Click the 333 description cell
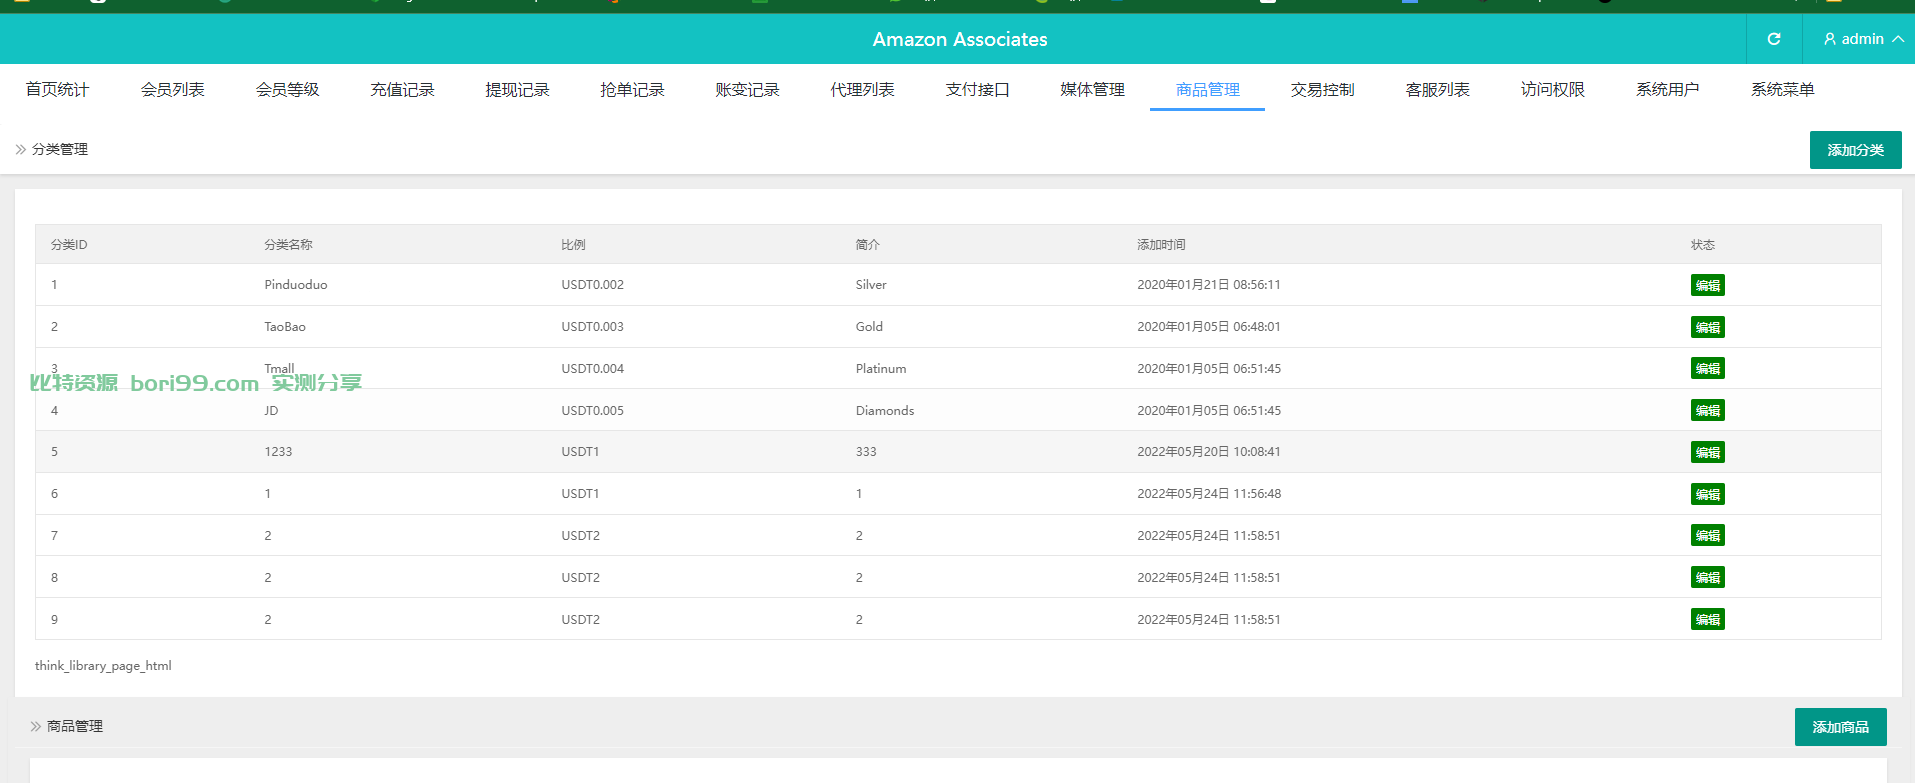1915x783 pixels. pos(866,452)
